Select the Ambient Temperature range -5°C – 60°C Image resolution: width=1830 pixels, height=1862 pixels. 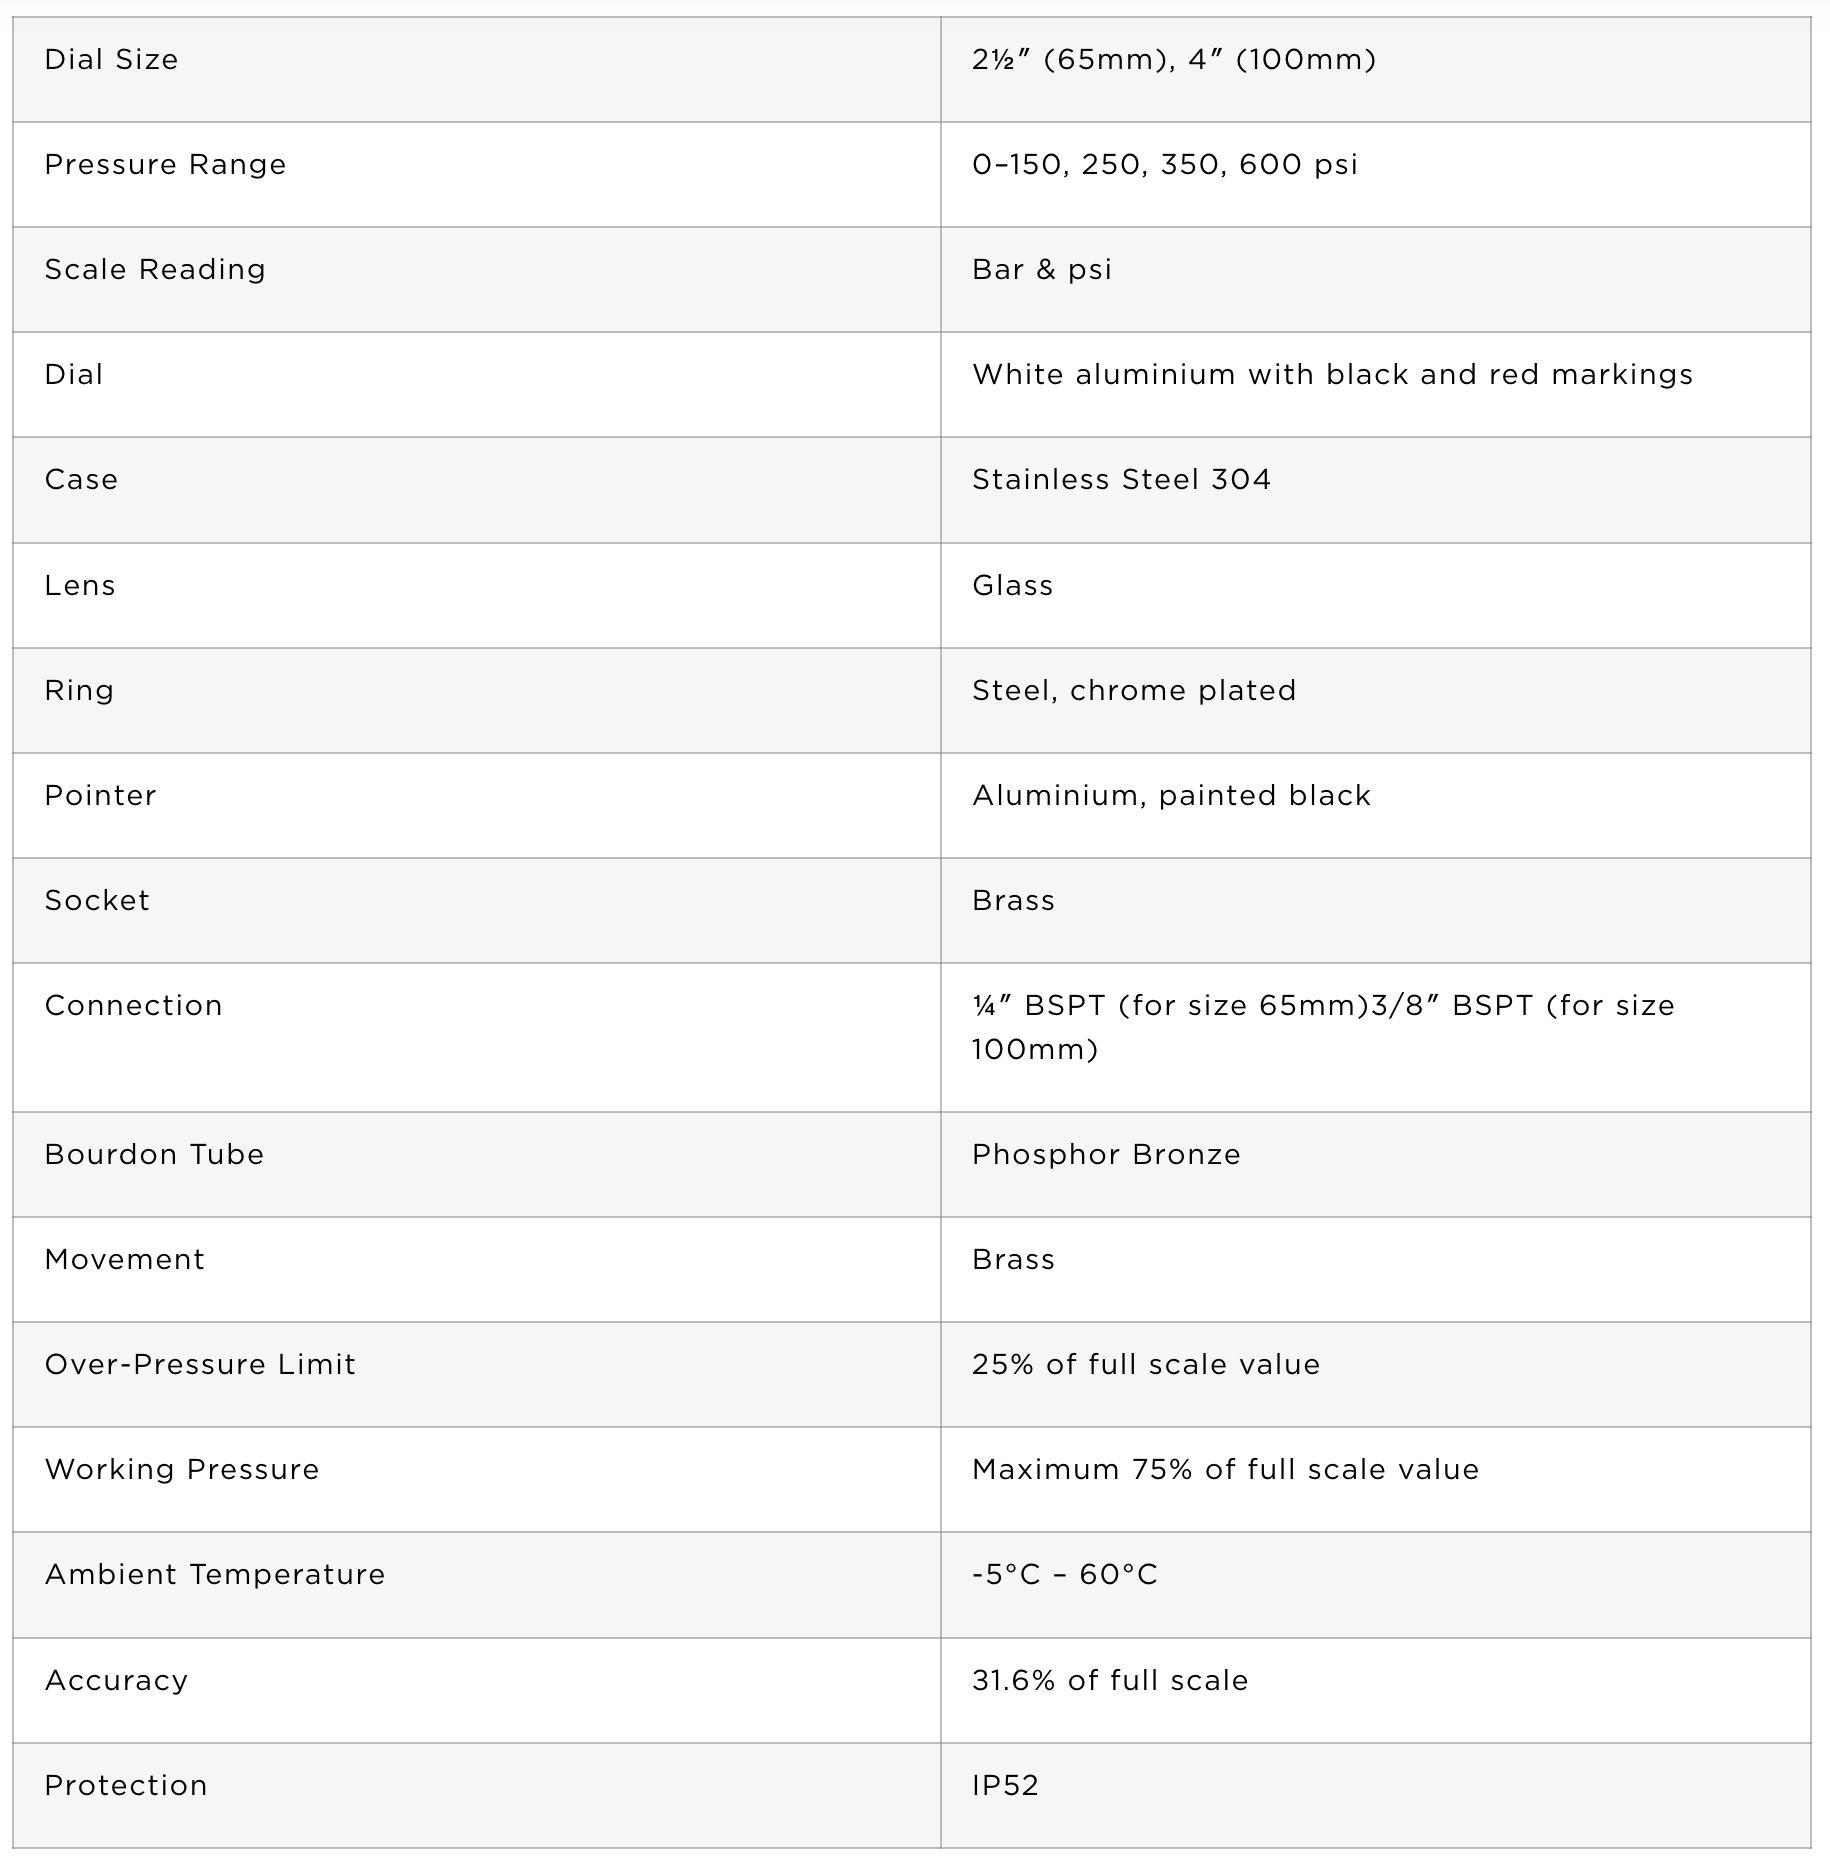tap(1065, 1575)
